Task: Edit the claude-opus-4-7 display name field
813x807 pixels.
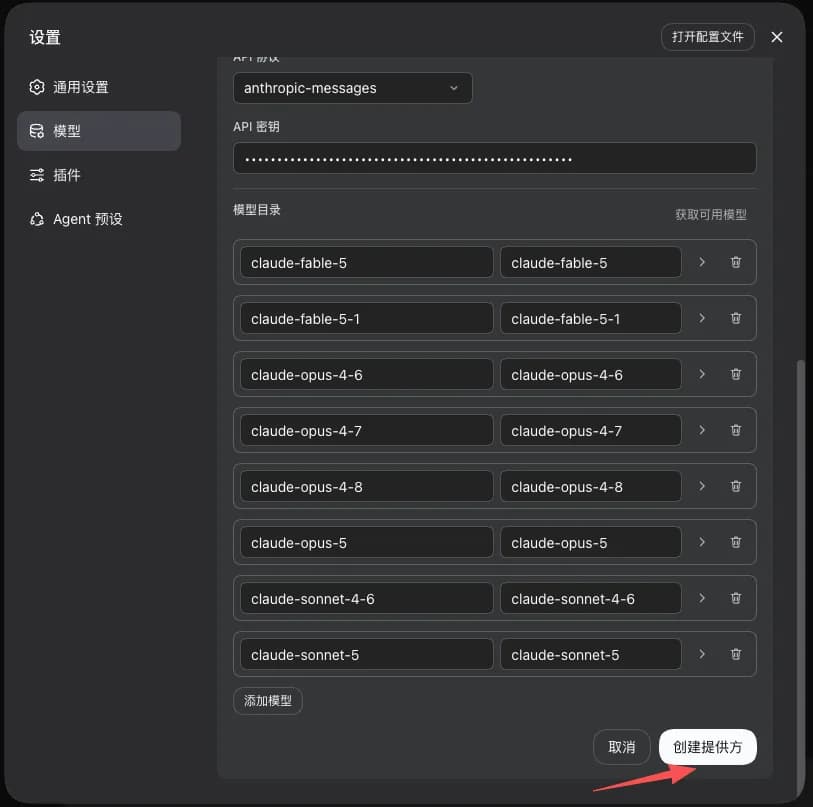Action: click(x=591, y=430)
